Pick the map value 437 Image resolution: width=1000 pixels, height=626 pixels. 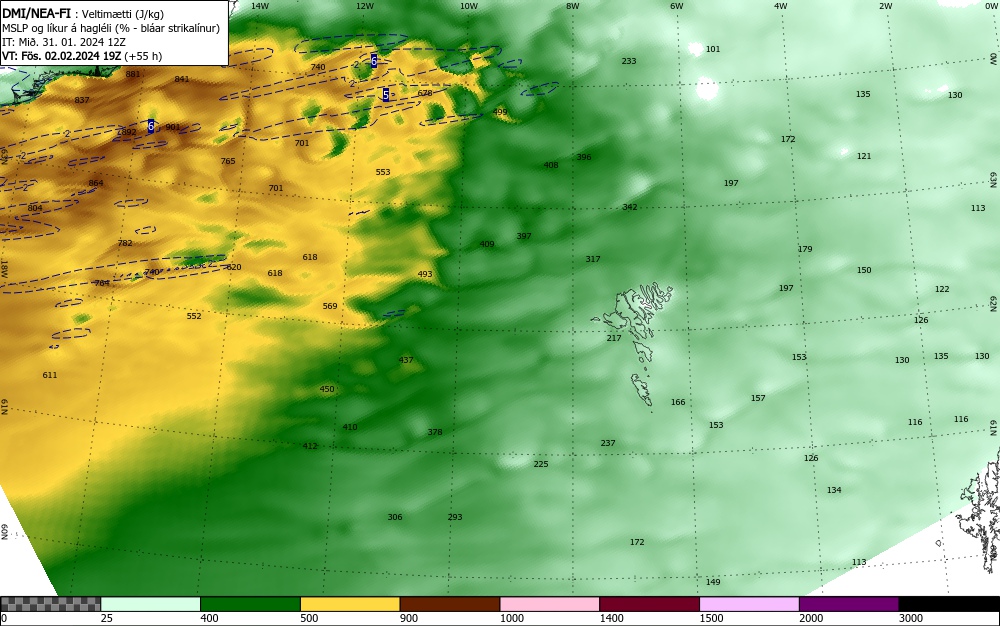tap(406, 360)
